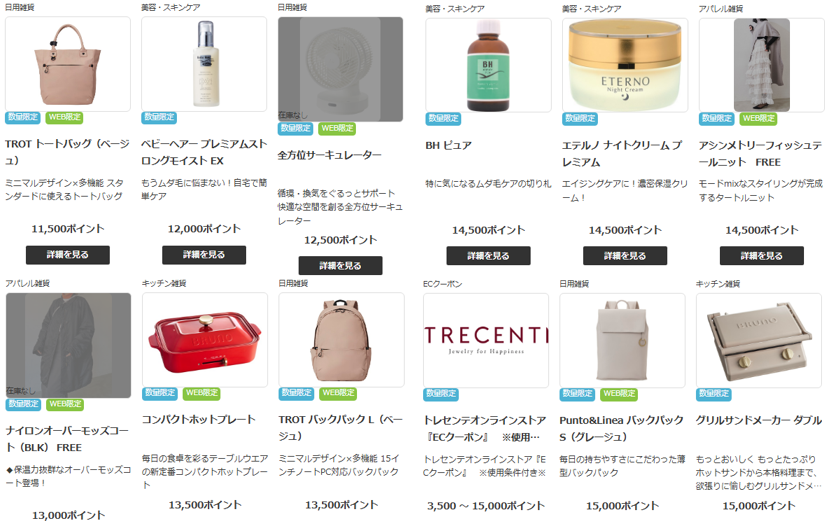
Task: Open the アシンメトリーフィッシュテールニット product title
Action: click(760, 153)
